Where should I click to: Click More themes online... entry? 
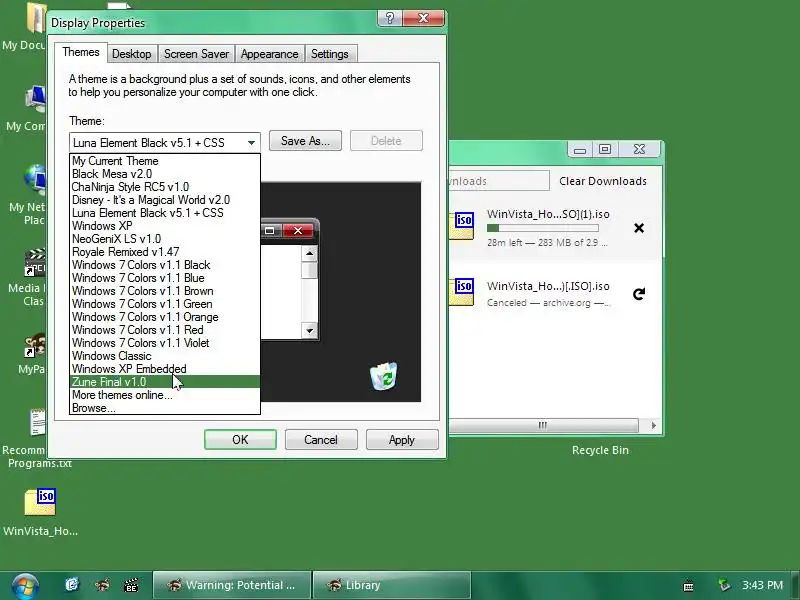[165, 395]
